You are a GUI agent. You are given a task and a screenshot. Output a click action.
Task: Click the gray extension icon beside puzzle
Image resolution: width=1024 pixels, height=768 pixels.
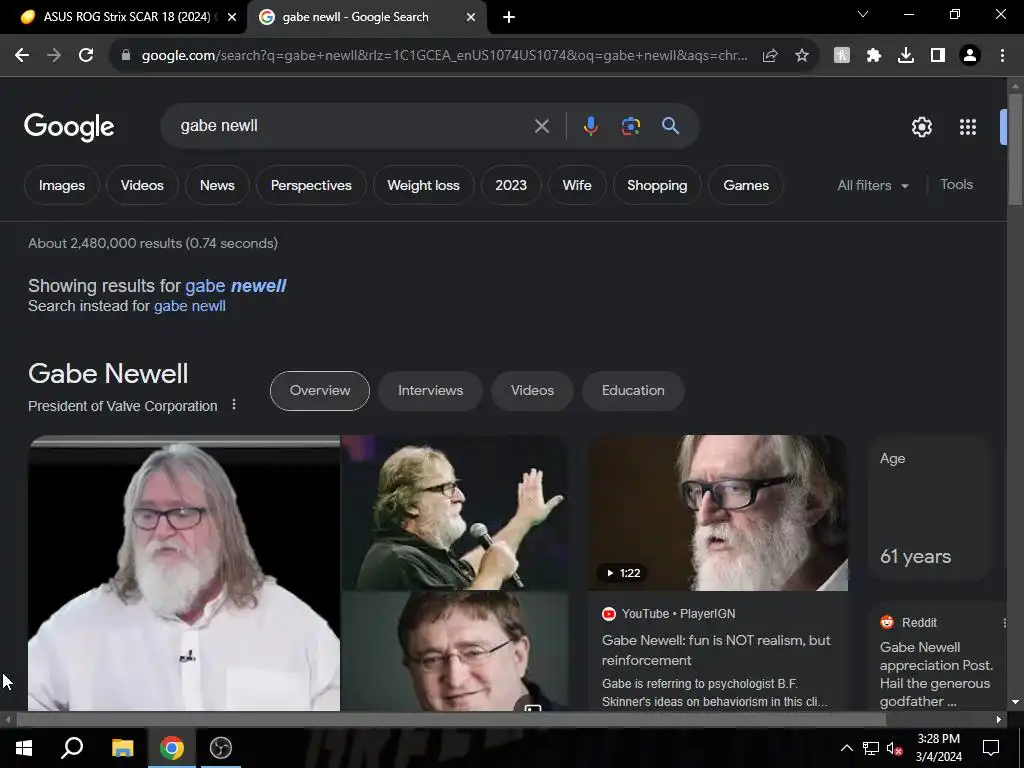842,56
